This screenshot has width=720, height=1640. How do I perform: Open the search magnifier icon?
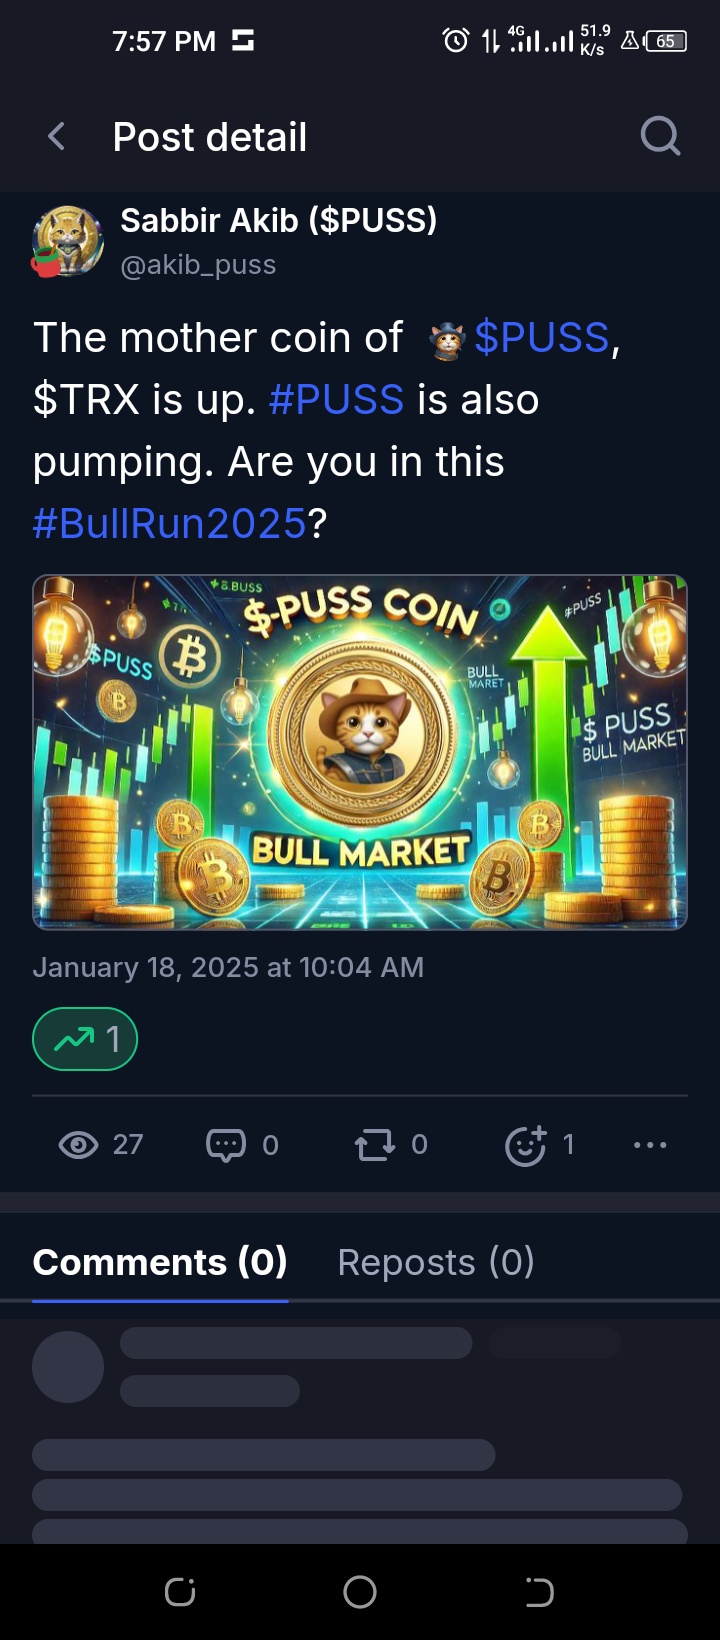tap(660, 136)
